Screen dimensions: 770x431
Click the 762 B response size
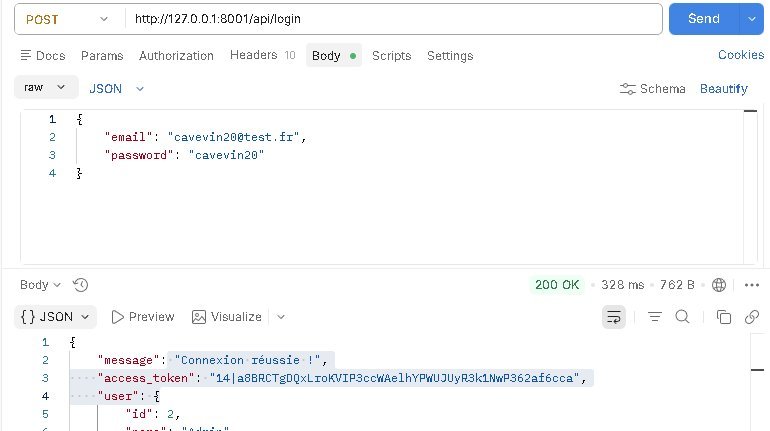point(677,285)
